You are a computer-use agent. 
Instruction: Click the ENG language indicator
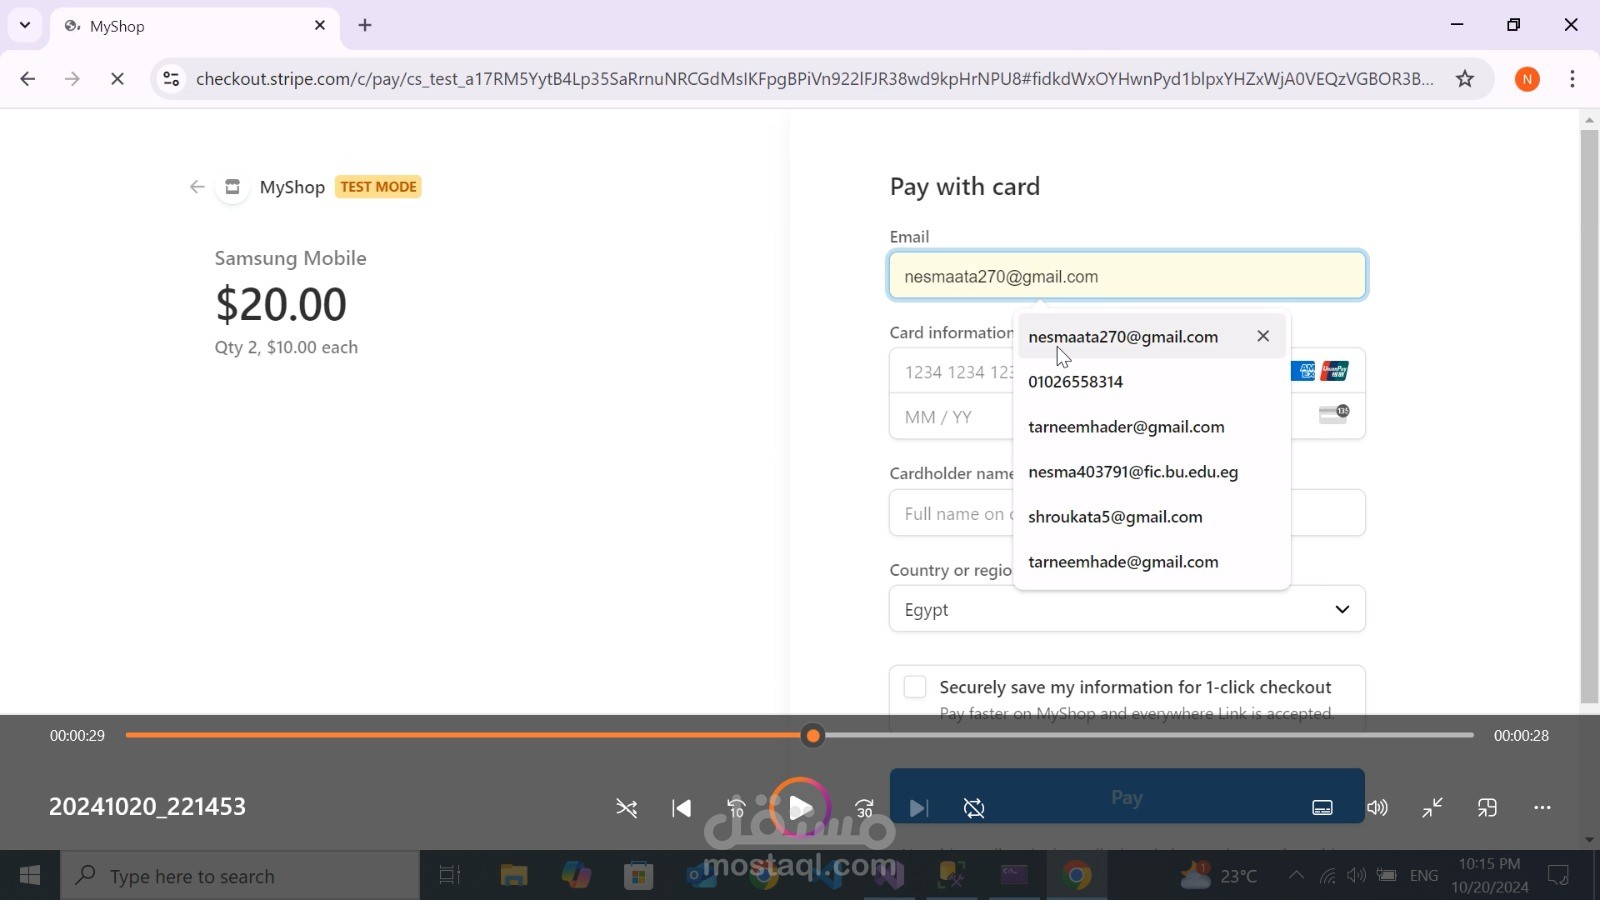(1424, 876)
